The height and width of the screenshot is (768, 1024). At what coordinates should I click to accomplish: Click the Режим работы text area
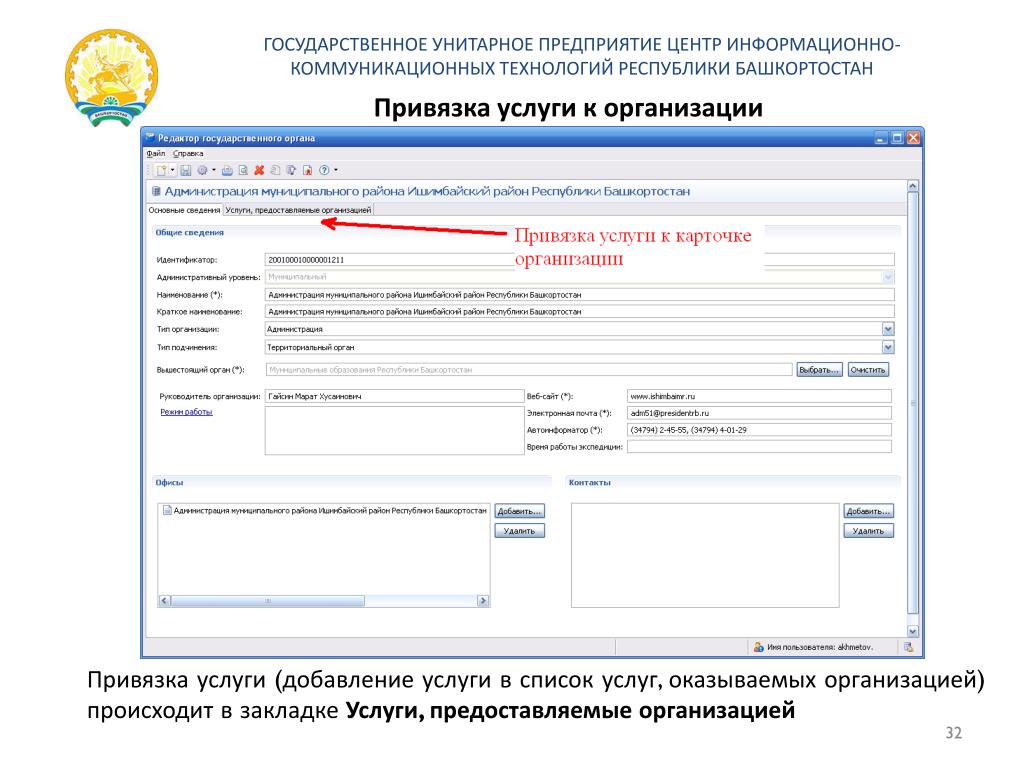tap(394, 431)
